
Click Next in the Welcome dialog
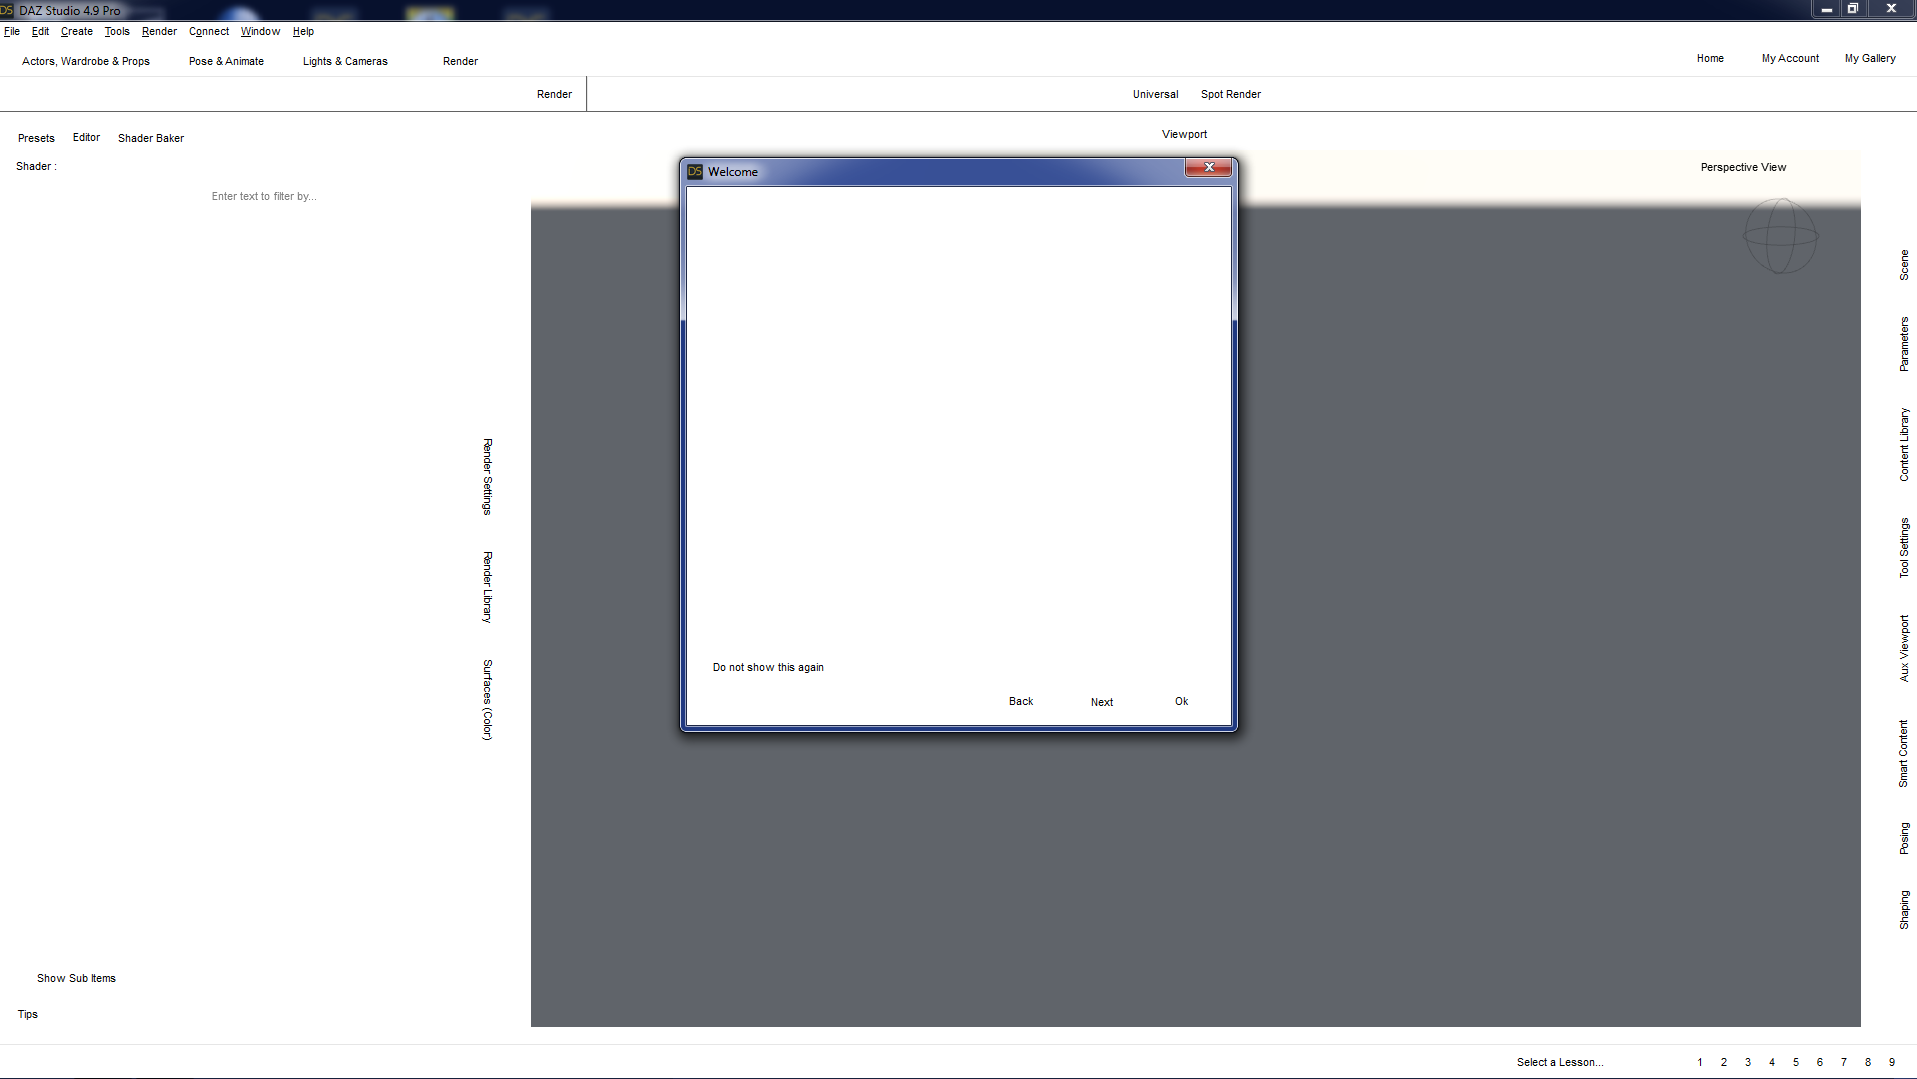point(1102,703)
